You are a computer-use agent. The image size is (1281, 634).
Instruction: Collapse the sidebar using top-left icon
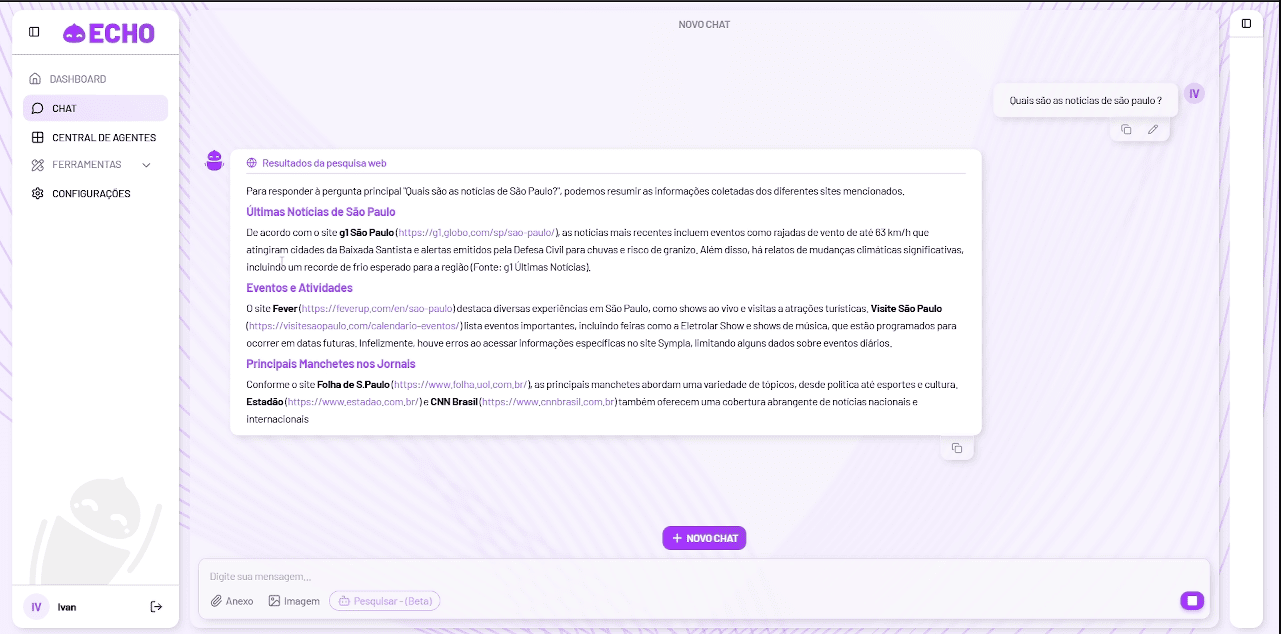[33, 31]
